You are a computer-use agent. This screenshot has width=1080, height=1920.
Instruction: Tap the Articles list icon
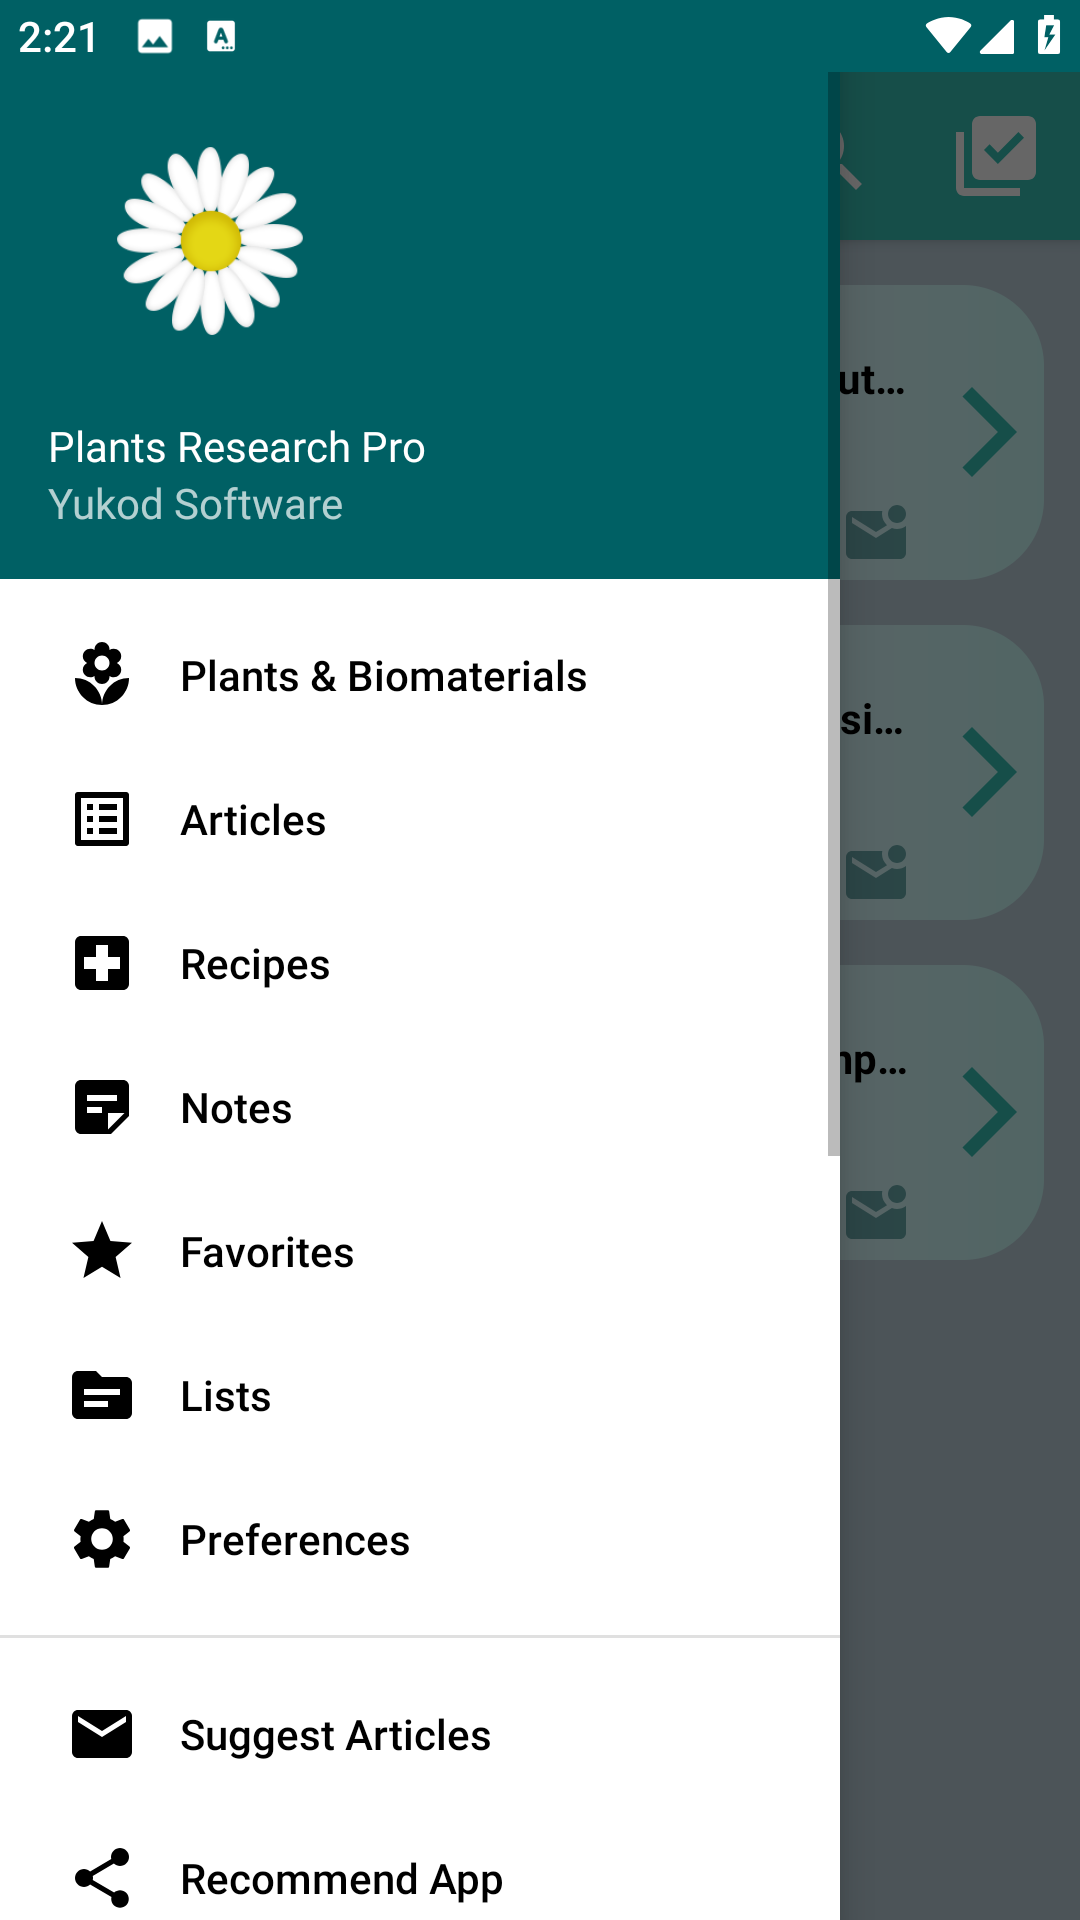tap(102, 819)
